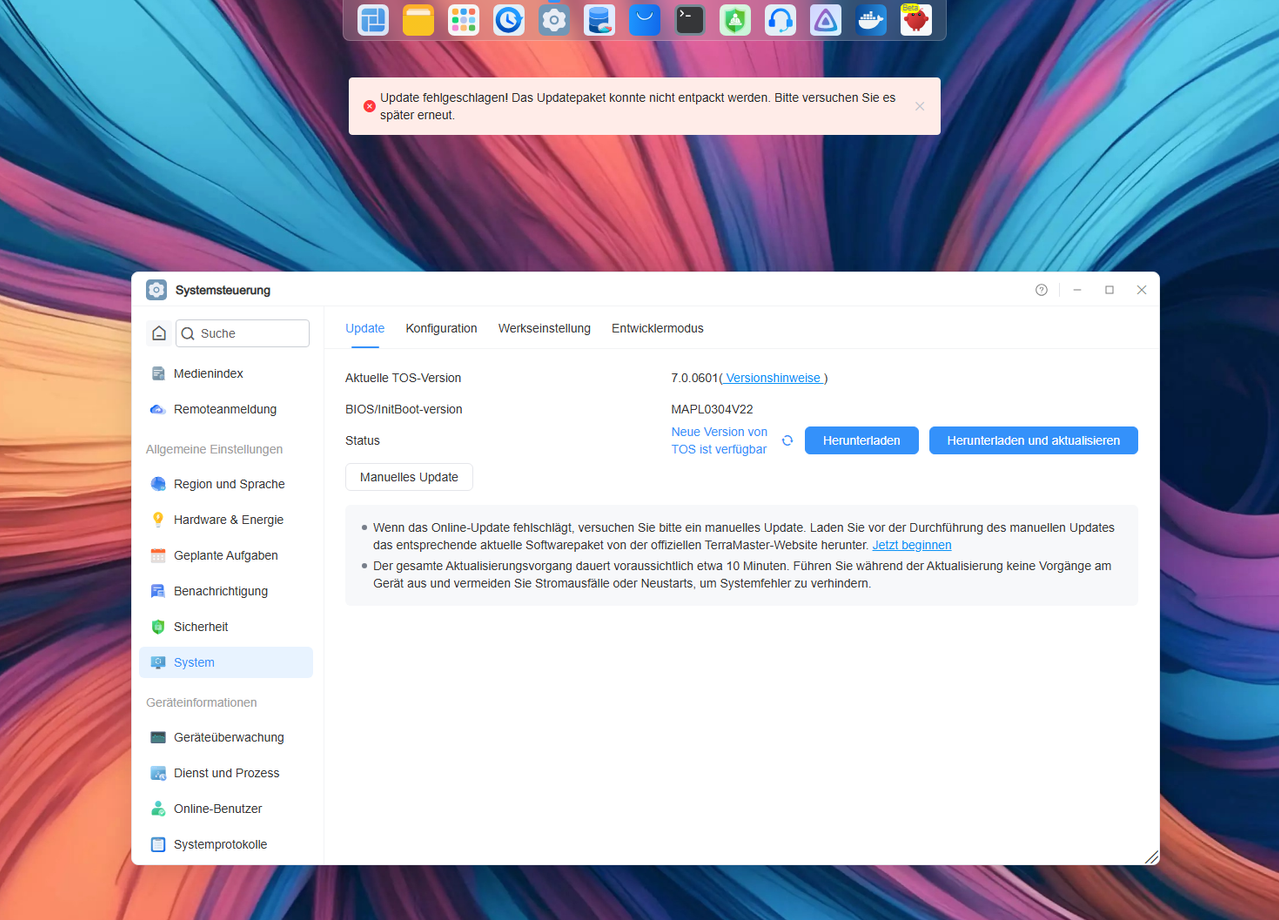Click the Systemsteuerung title bar gear icon
The width and height of the screenshot is (1279, 920).
pyautogui.click(x=157, y=290)
